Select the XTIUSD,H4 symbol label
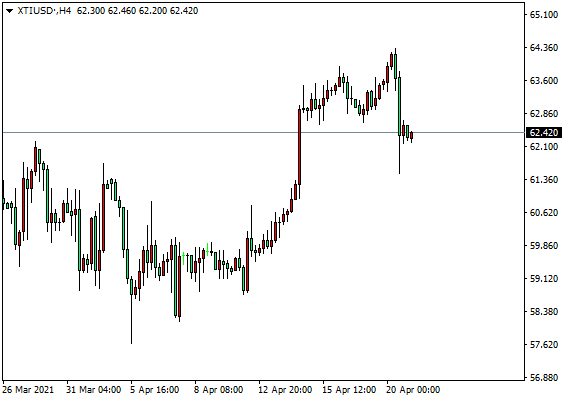 [44, 11]
